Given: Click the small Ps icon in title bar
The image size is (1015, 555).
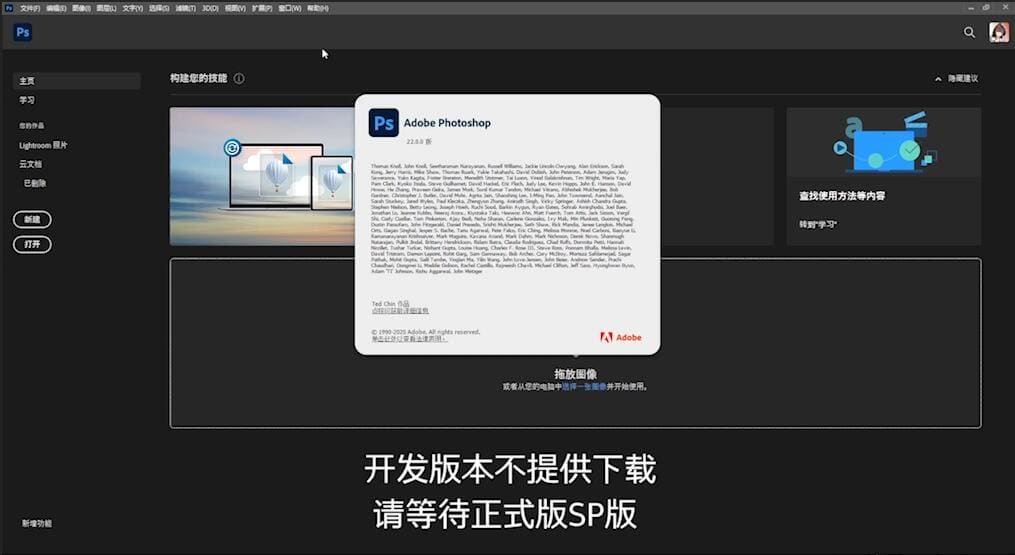Looking at the screenshot, I should tap(8, 8).
